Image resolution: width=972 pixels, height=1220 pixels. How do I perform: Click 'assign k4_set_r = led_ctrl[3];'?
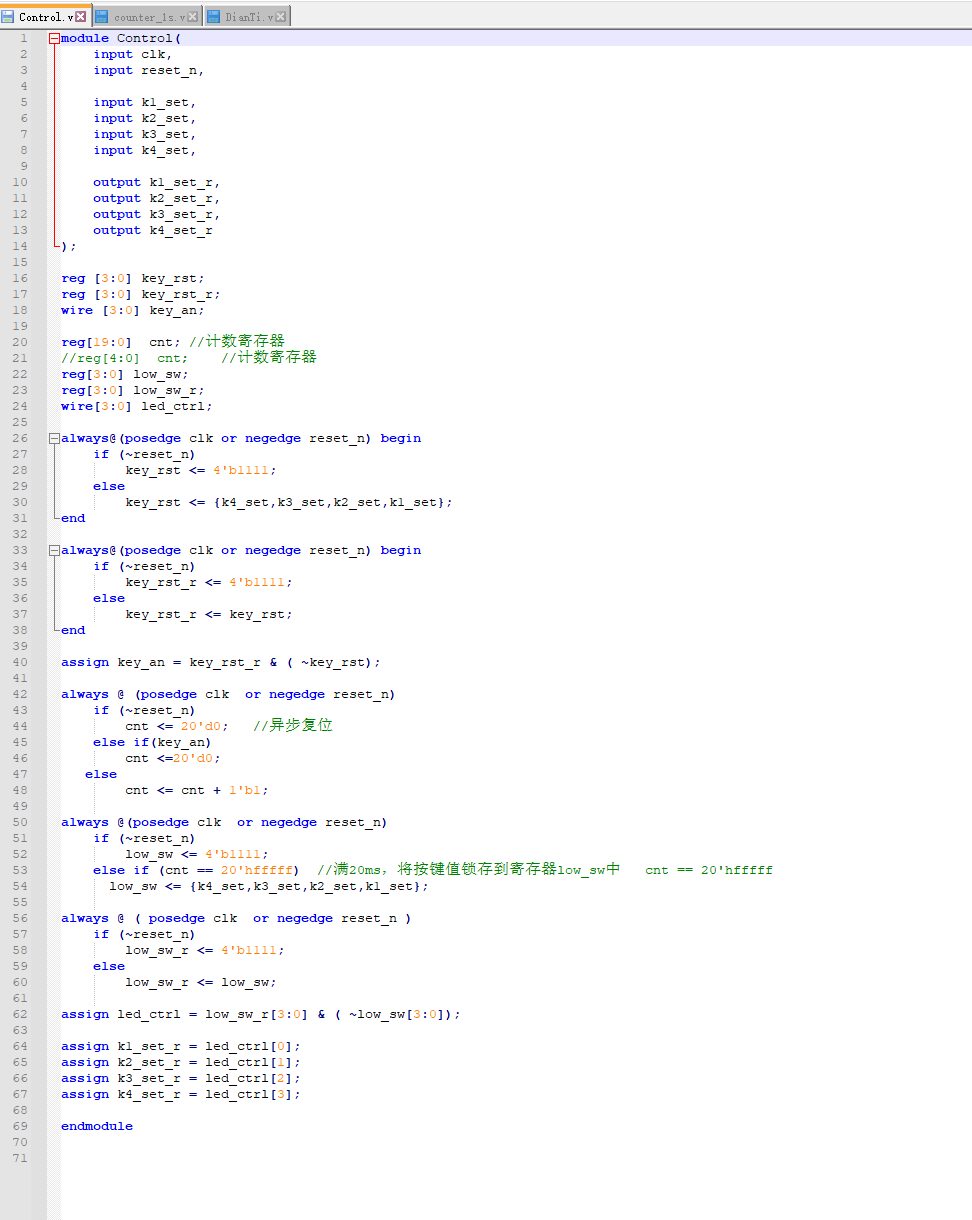tap(181, 1094)
